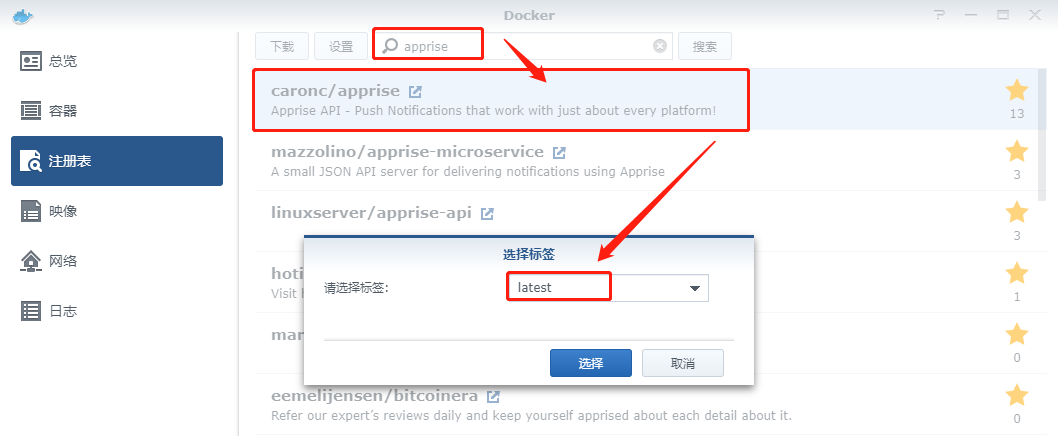The image size is (1058, 436).
Task: Open external link for mazzolino/apprise-microservice
Action: 559,153
